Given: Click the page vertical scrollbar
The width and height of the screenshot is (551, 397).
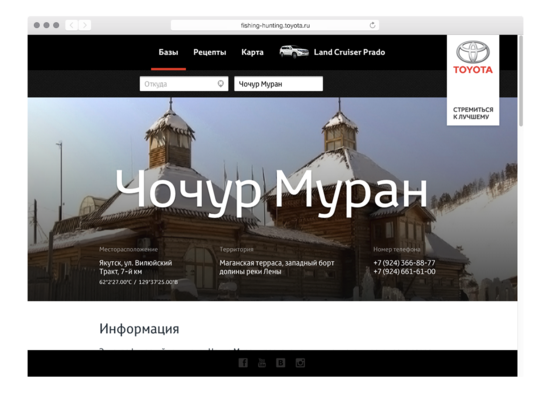Looking at the screenshot, I should 520,81.
